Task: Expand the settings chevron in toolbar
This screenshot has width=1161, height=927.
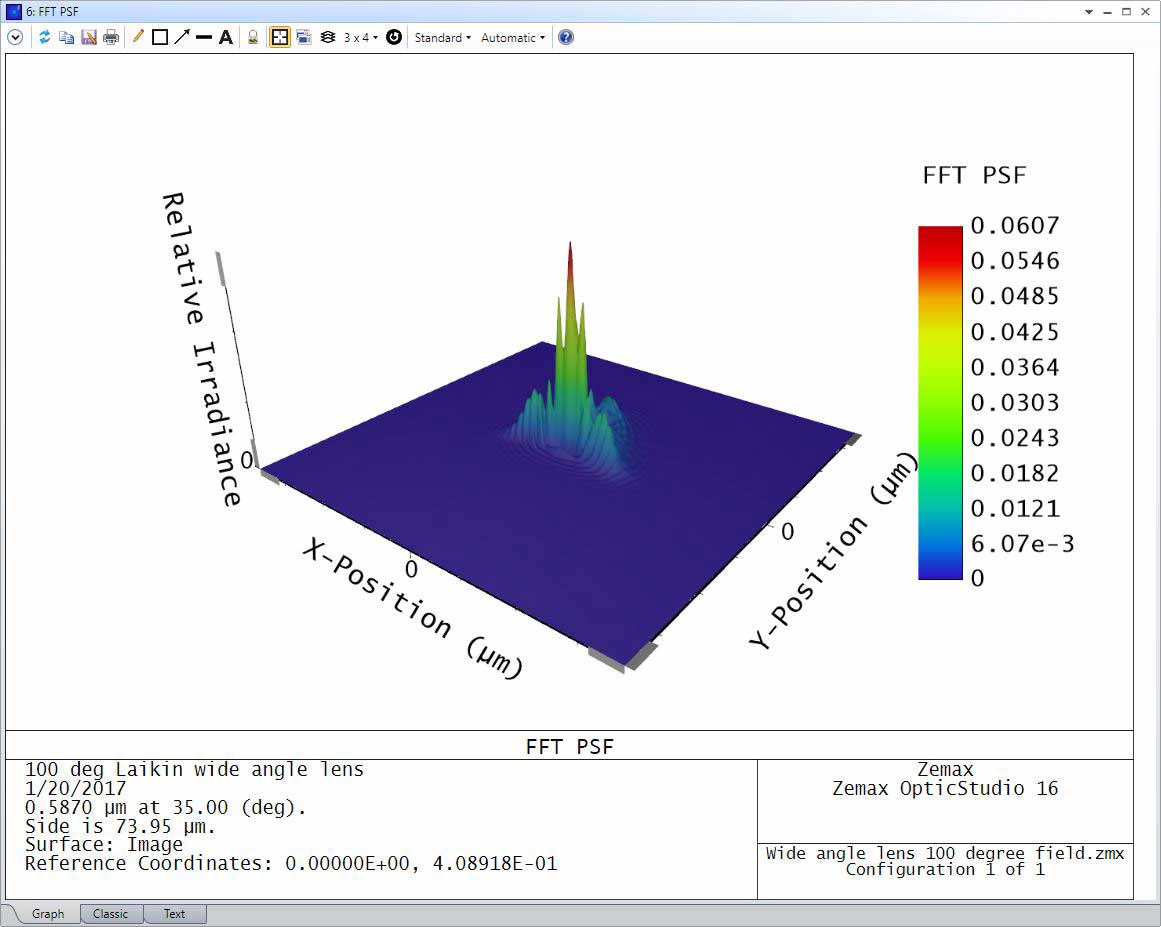Action: (x=15, y=37)
